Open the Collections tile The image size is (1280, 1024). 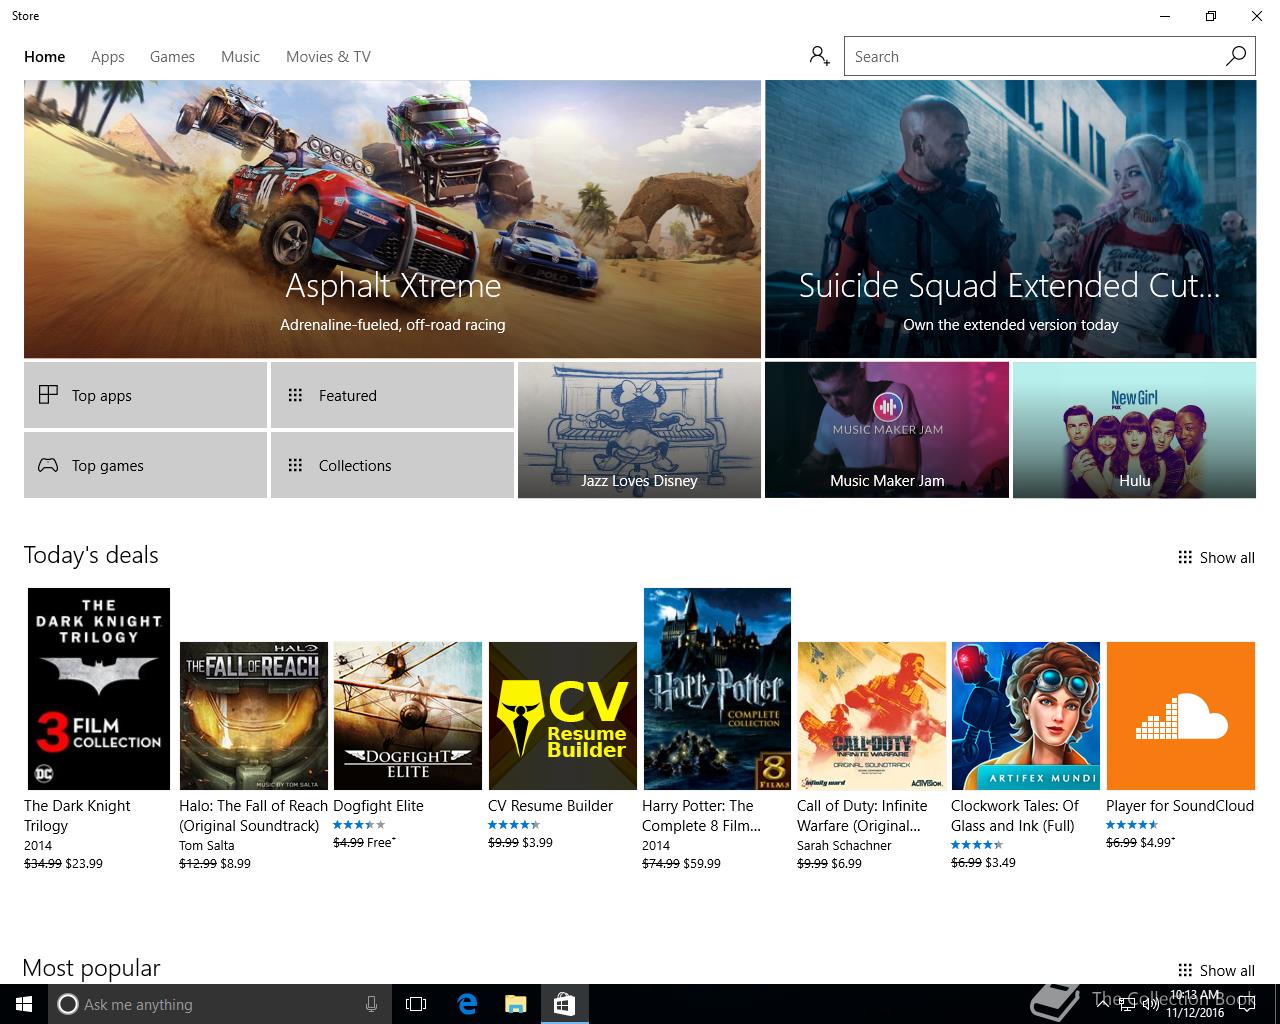pyautogui.click(x=392, y=465)
